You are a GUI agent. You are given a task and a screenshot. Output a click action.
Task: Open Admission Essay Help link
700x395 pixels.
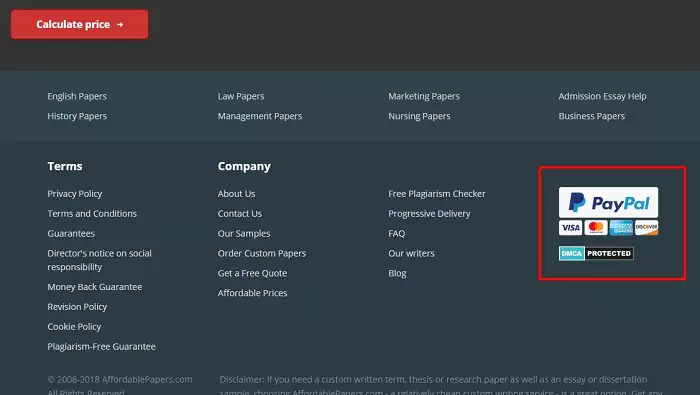602,96
